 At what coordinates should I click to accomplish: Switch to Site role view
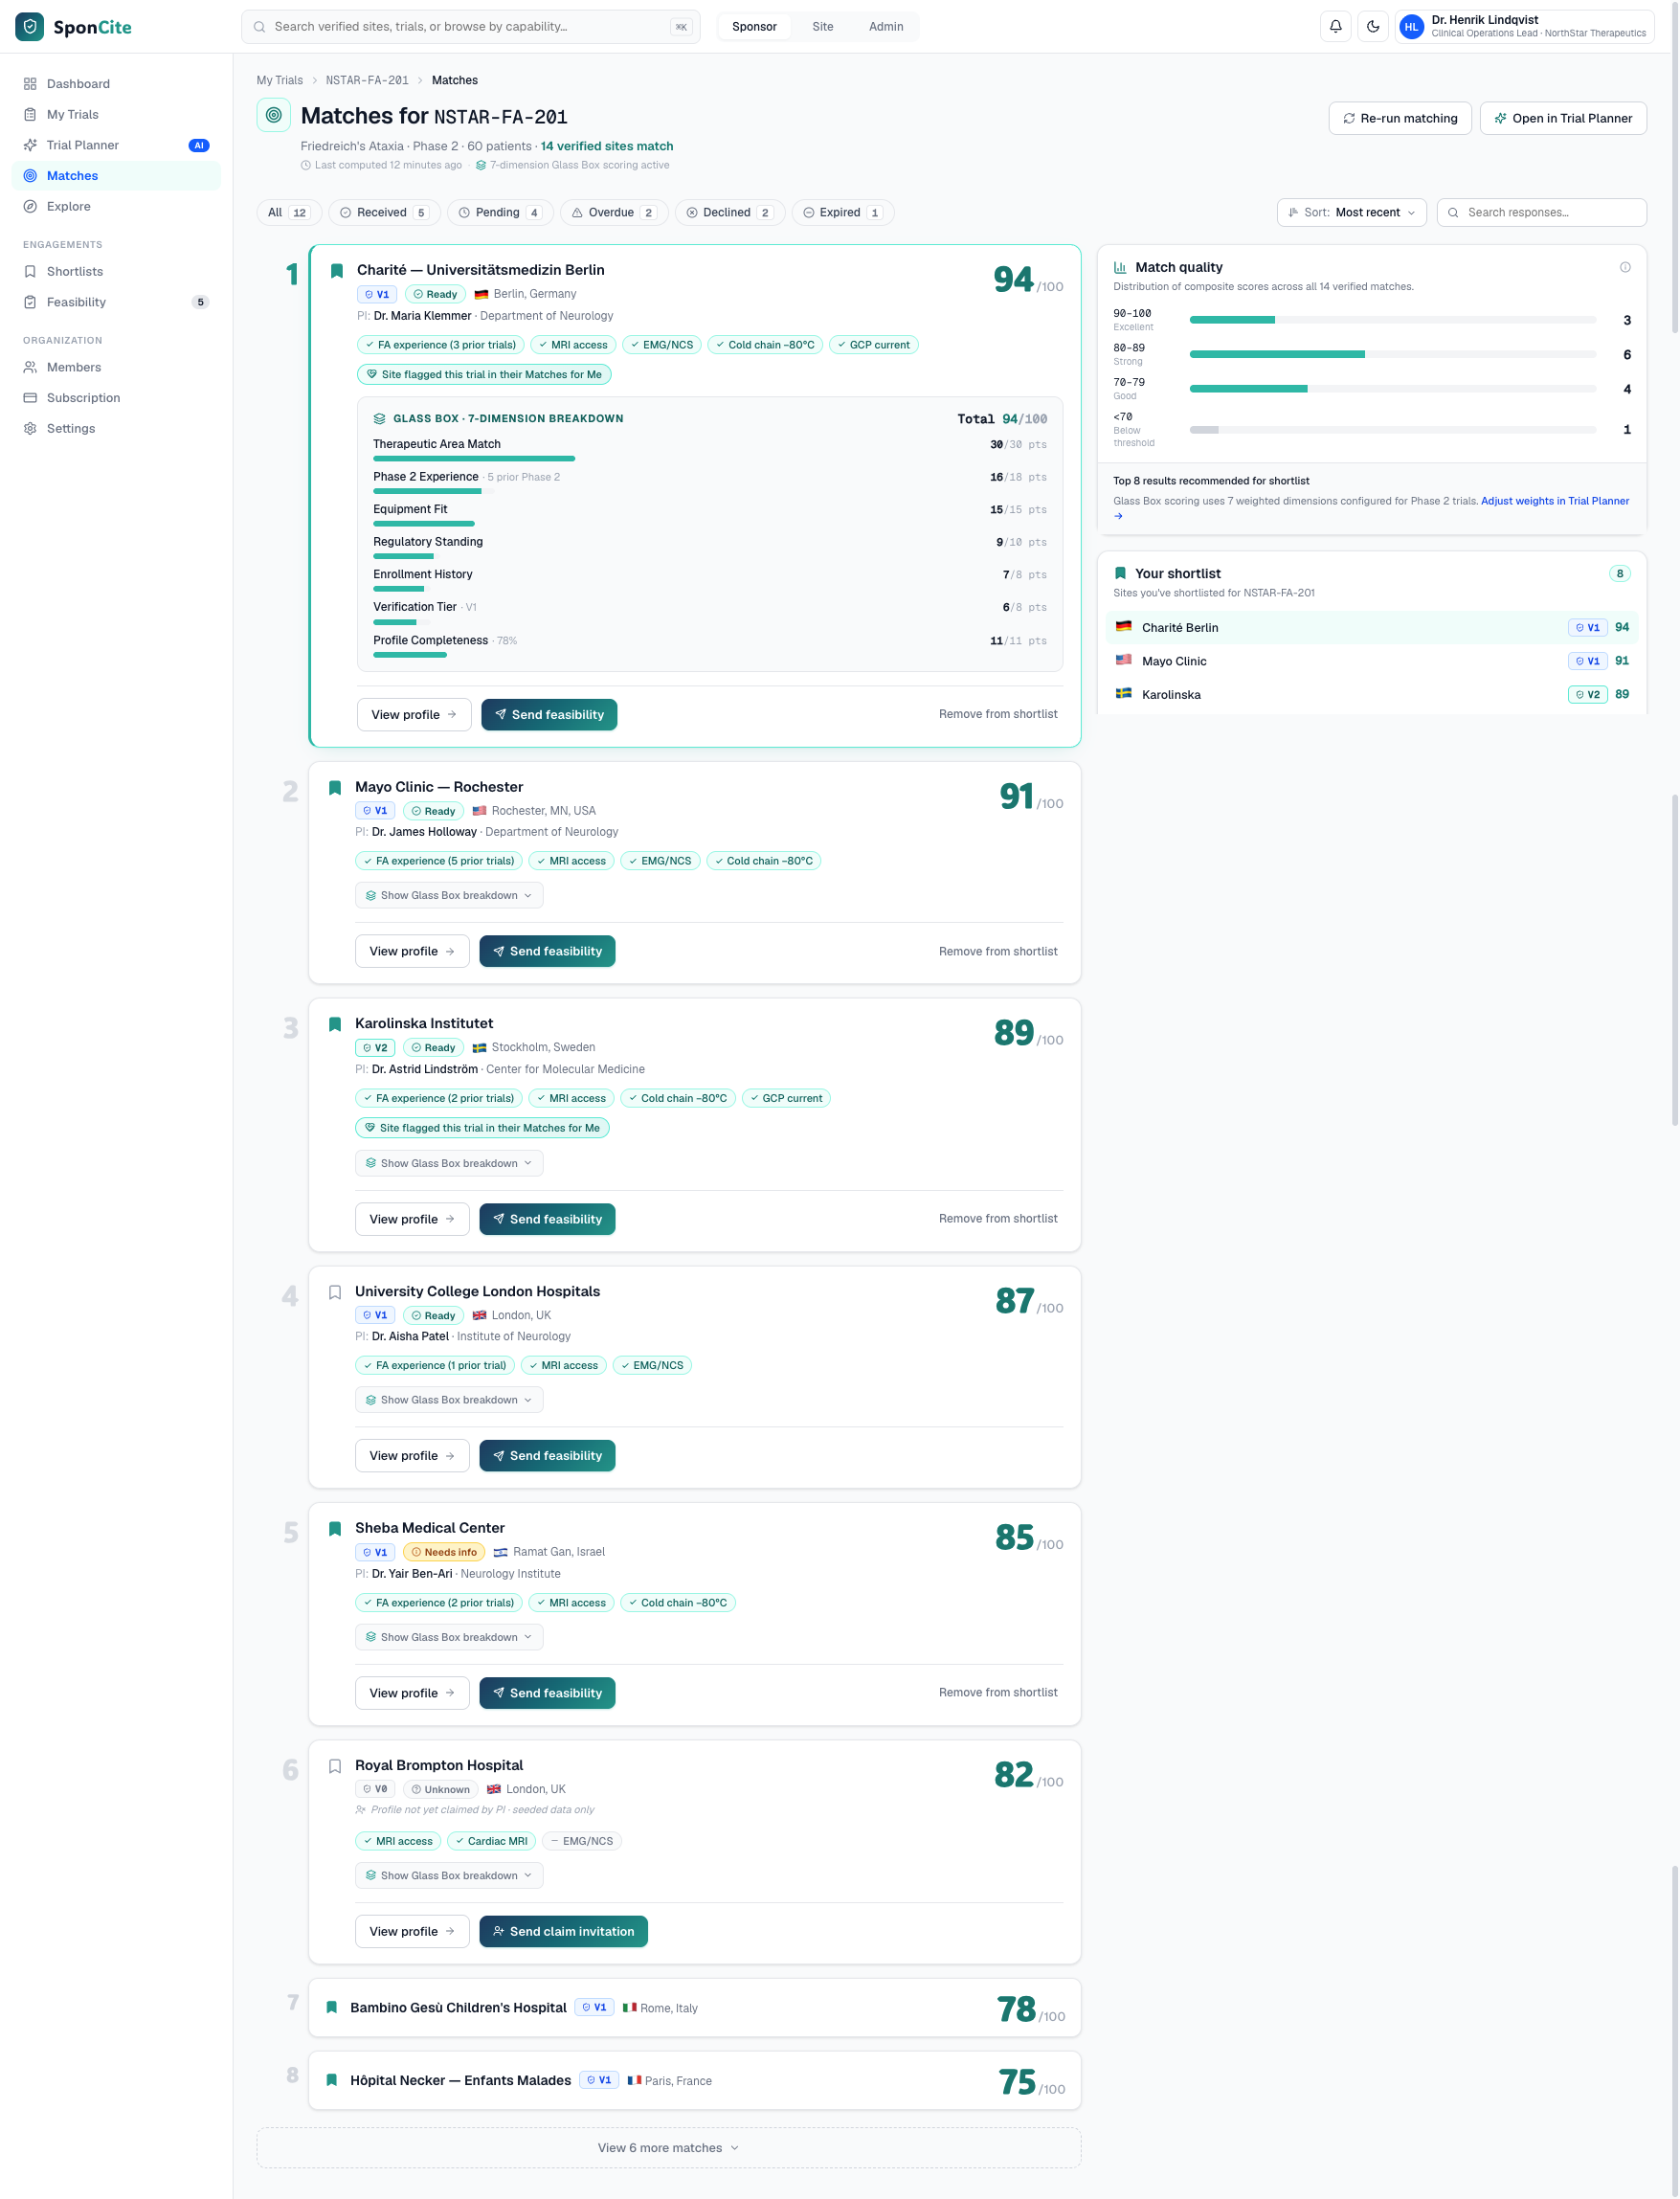point(822,27)
